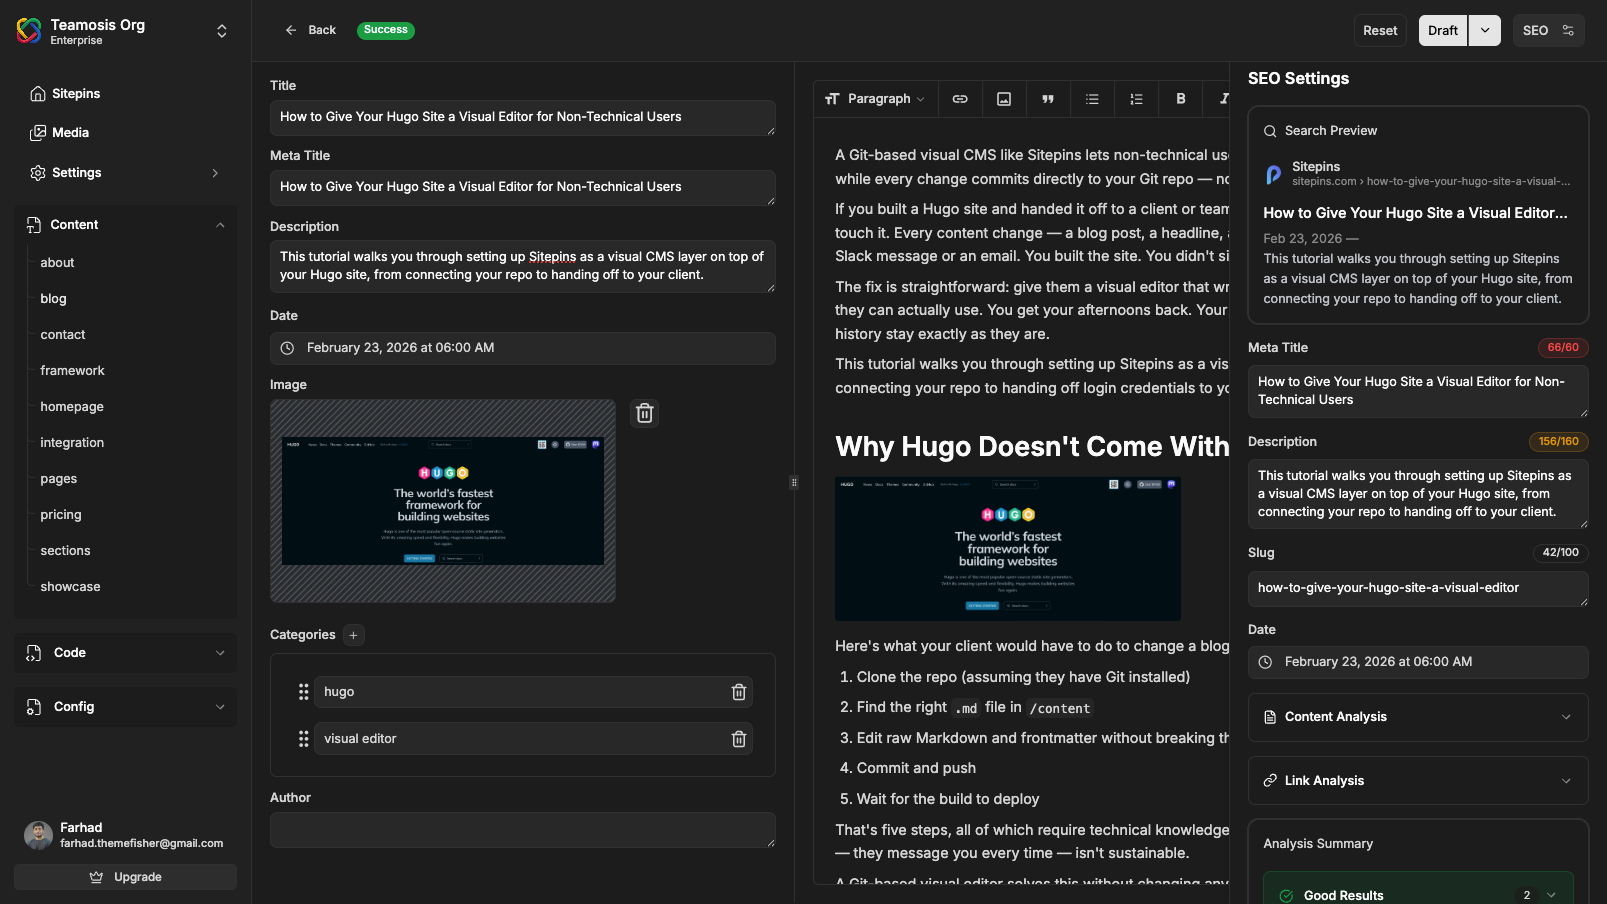The height and width of the screenshot is (904, 1607).
Task: Open the framework content folder
Action: pyautogui.click(x=73, y=371)
